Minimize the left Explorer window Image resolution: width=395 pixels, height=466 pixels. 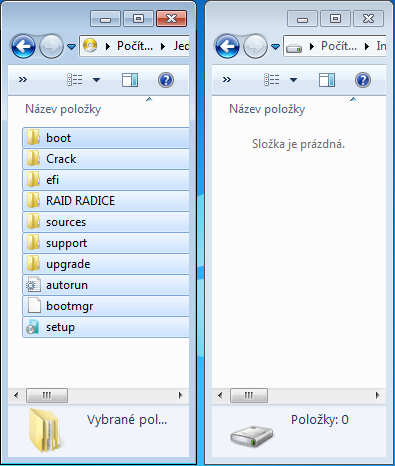click(105, 19)
